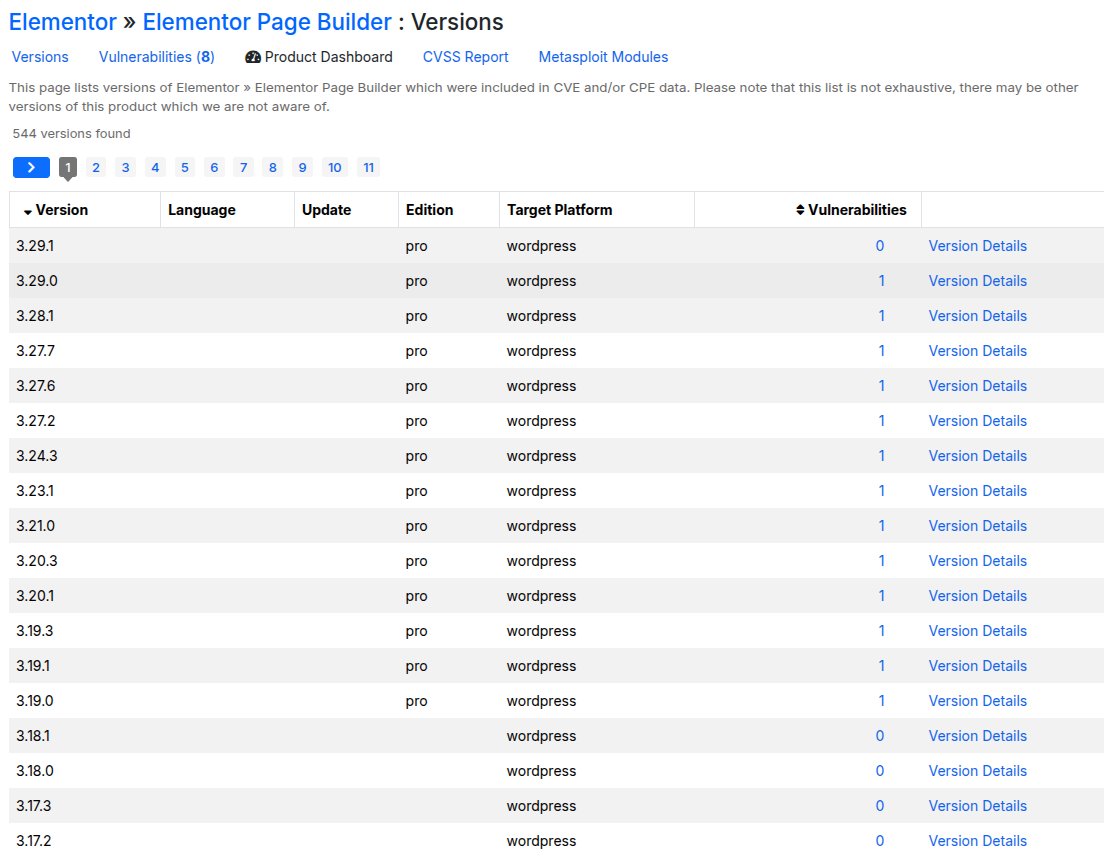Open Version Details for 3.19.3

pyautogui.click(x=977, y=631)
